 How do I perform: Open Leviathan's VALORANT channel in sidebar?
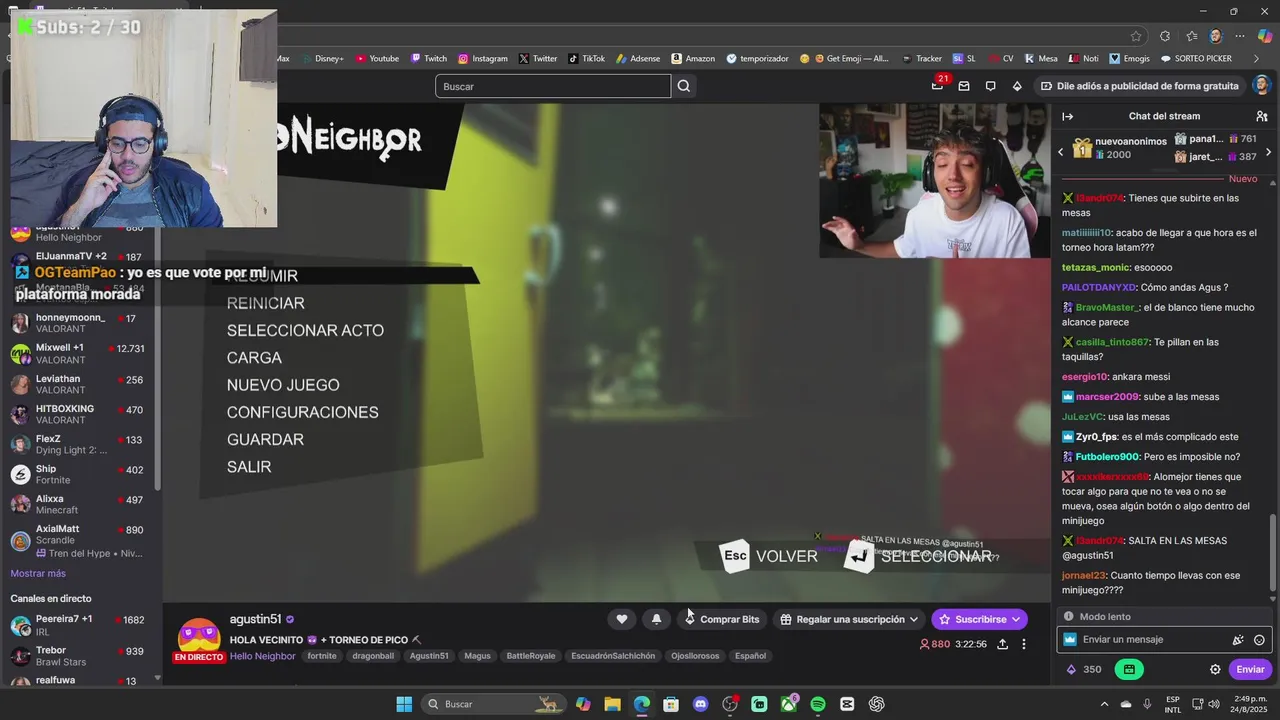click(x=82, y=385)
